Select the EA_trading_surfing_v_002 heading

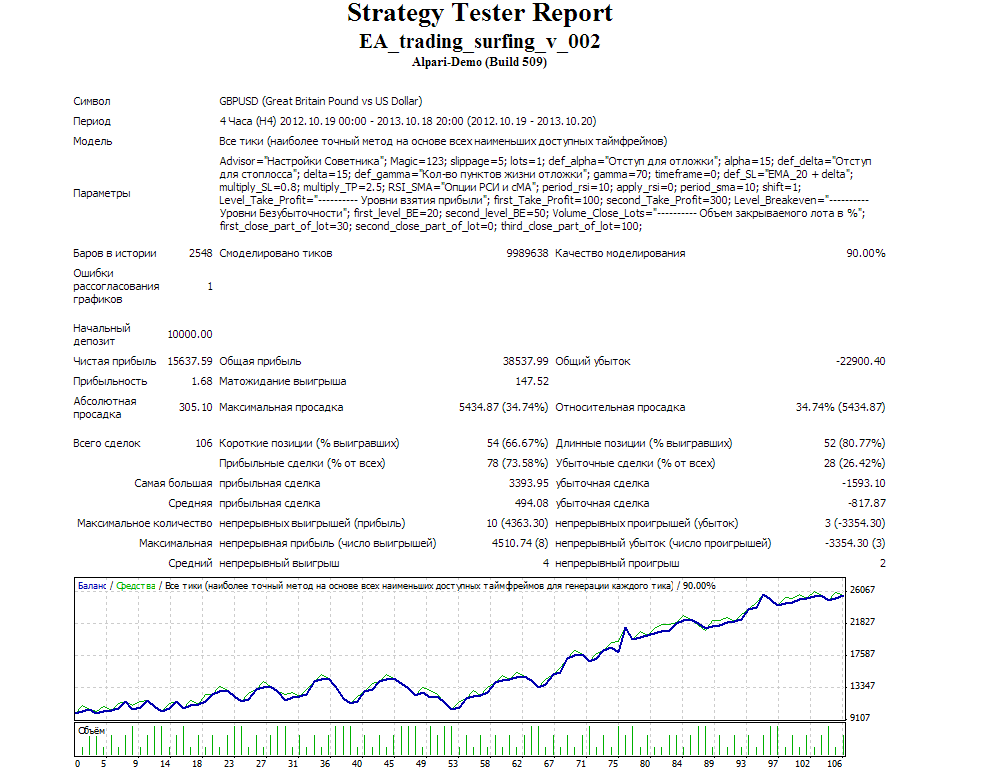[x=480, y=41]
